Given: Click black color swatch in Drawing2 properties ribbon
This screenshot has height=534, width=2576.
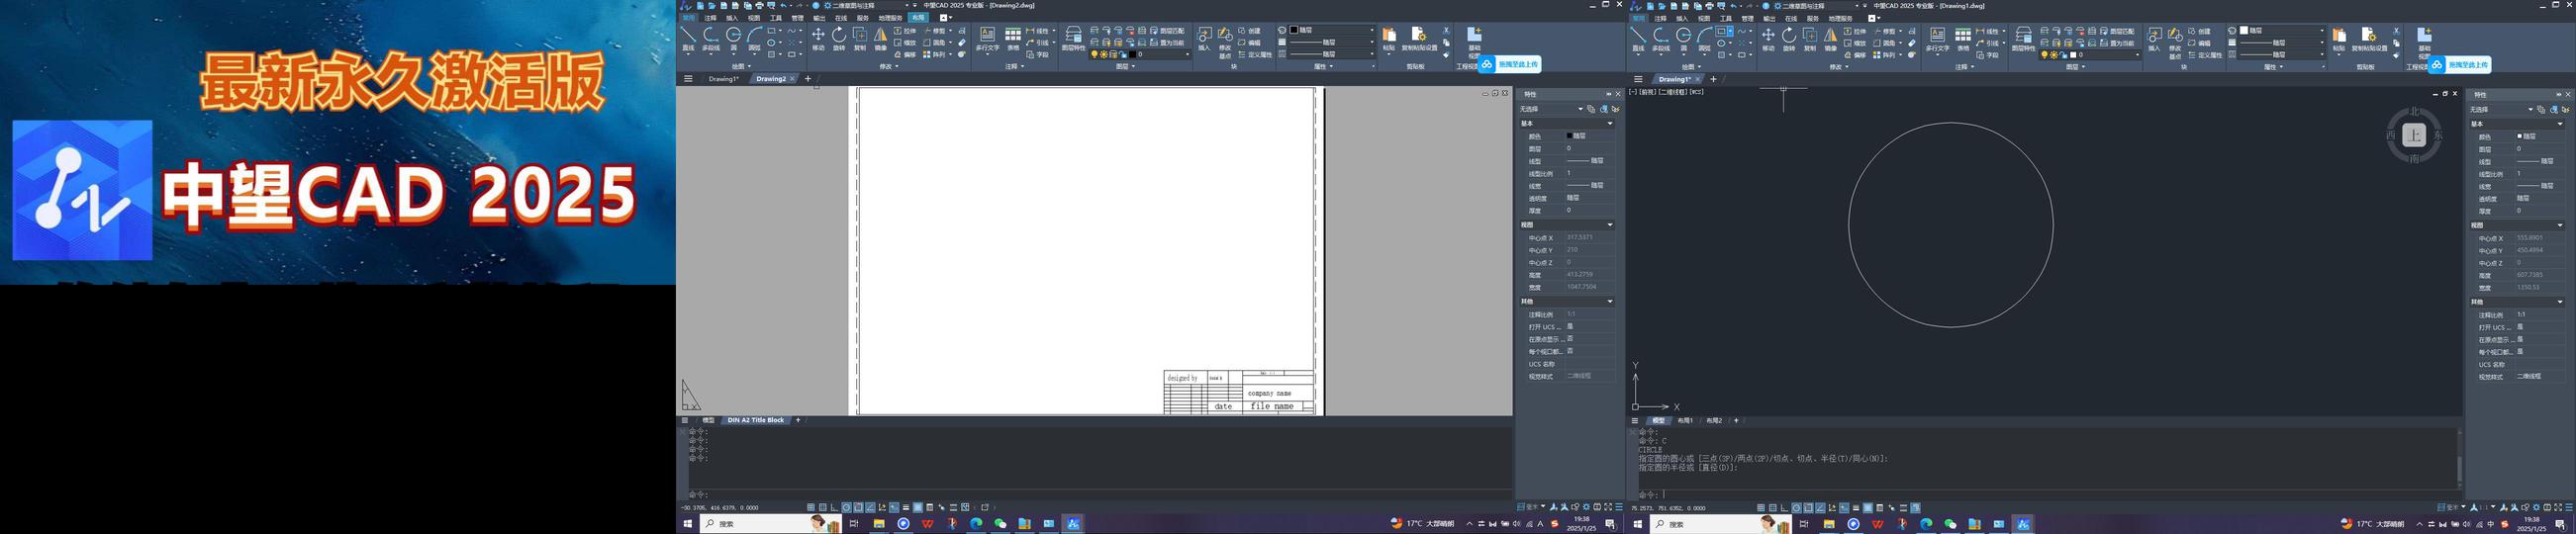Looking at the screenshot, I should click(x=1294, y=31).
